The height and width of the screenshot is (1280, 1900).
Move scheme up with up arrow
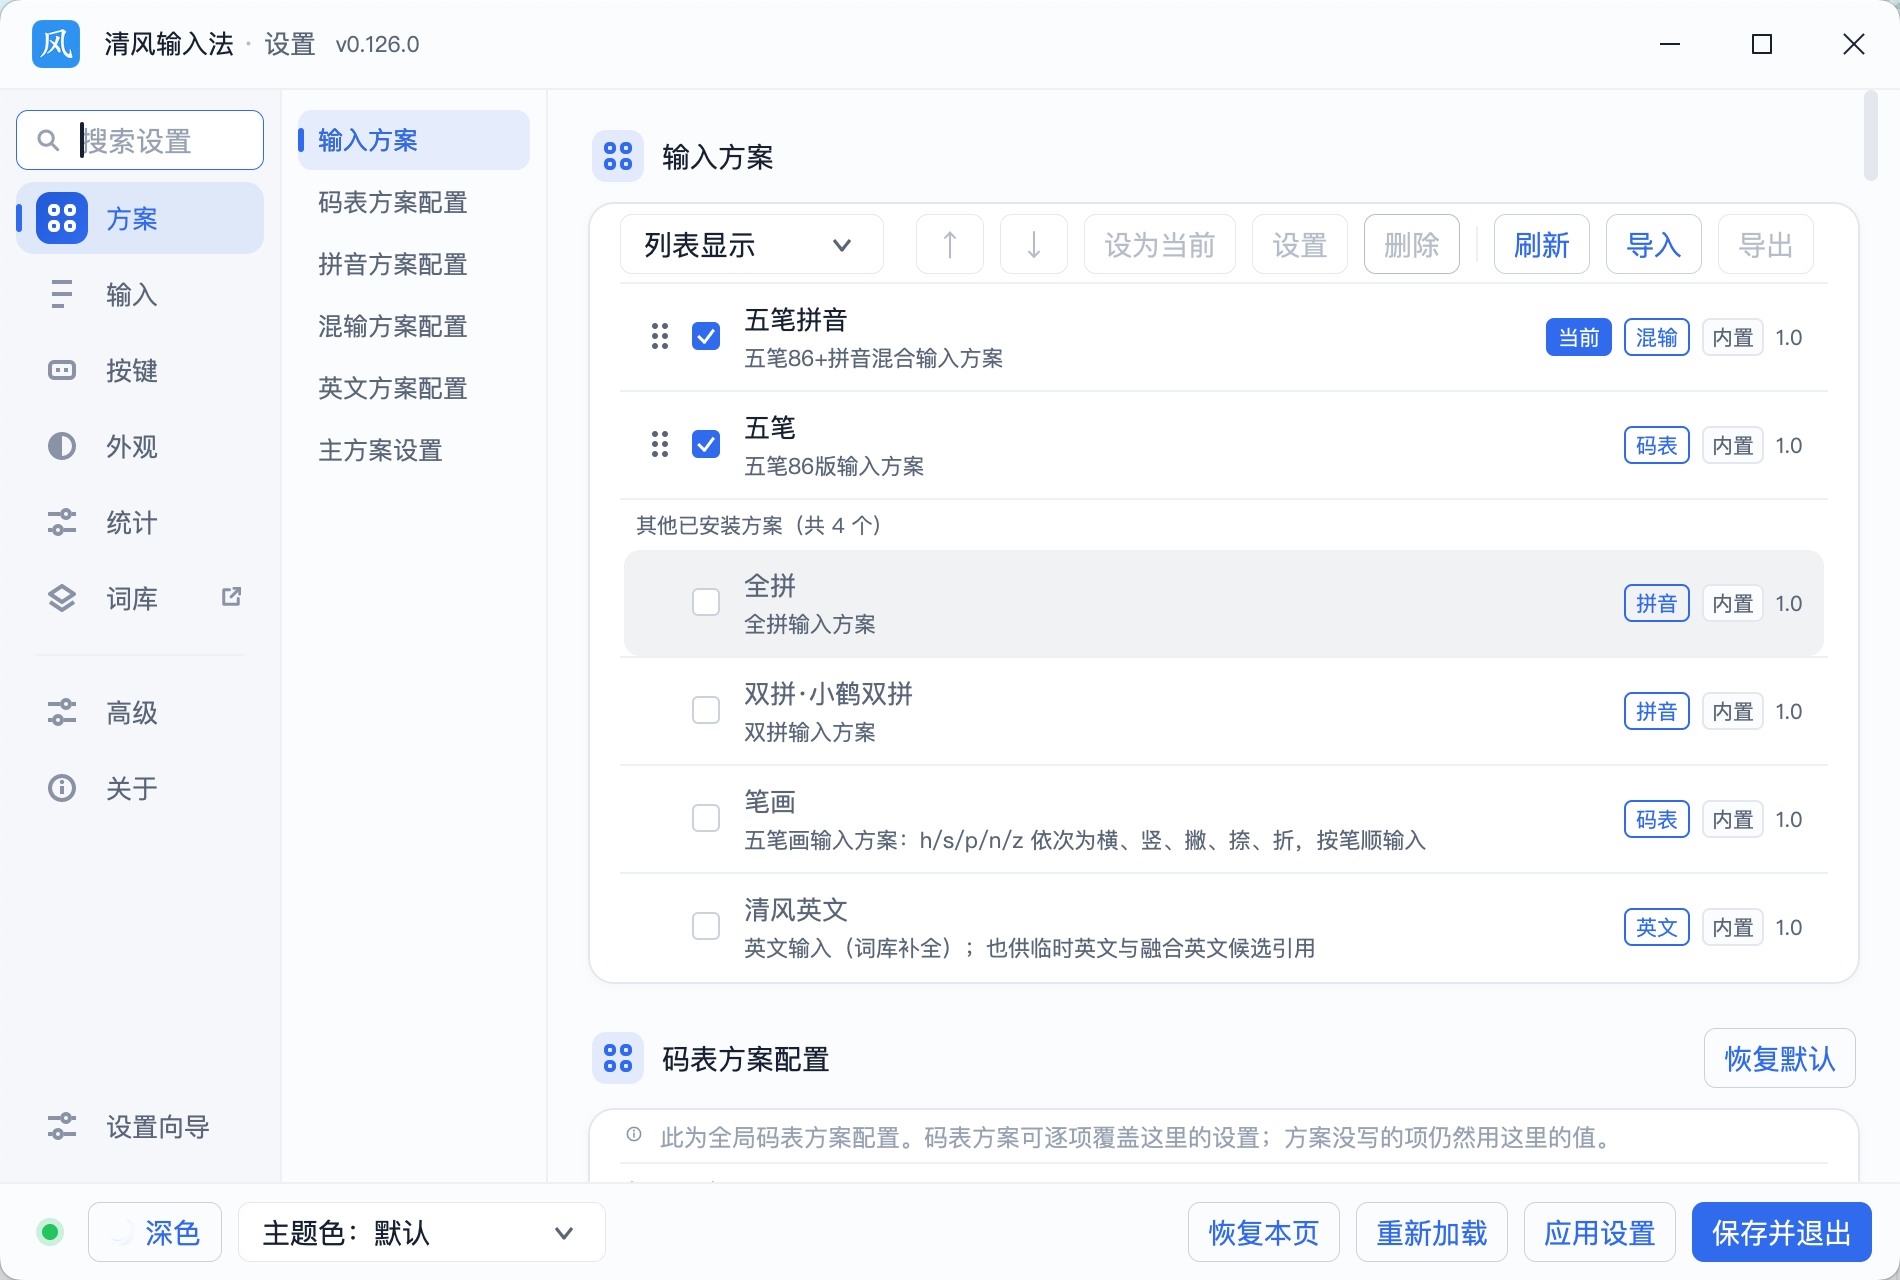[x=950, y=244]
